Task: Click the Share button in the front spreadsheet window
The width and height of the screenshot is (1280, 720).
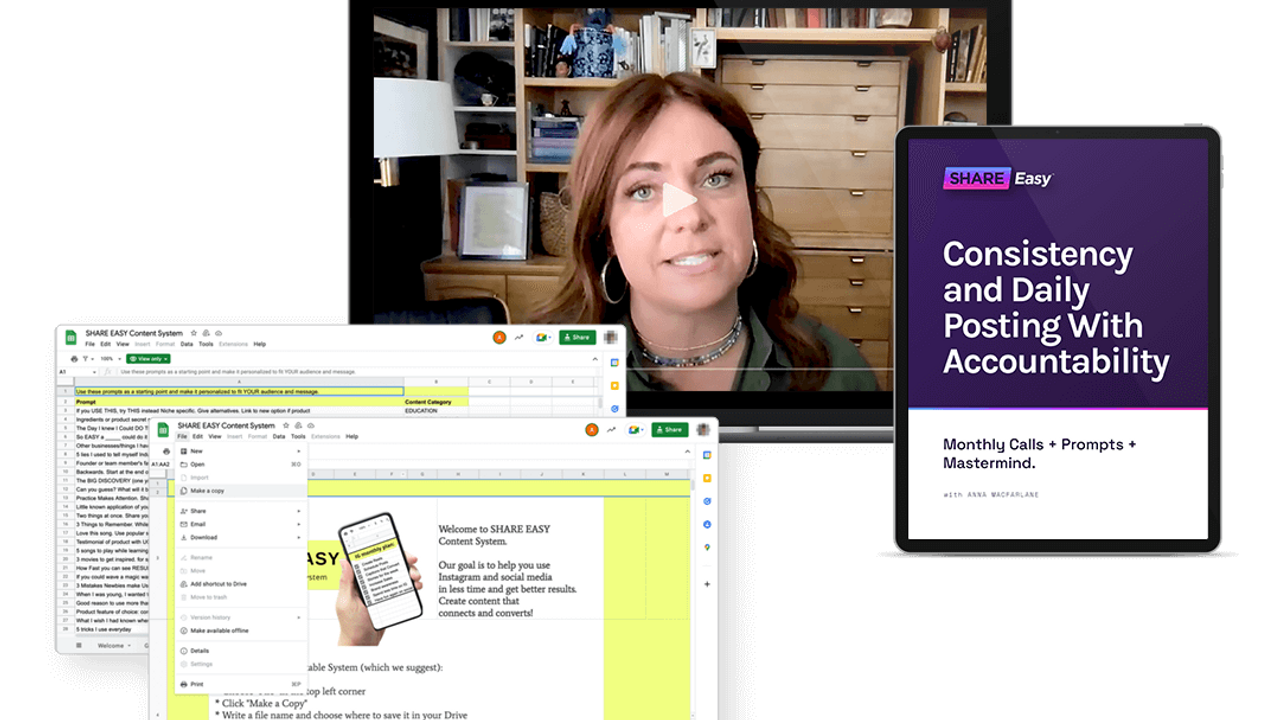Action: 670,430
